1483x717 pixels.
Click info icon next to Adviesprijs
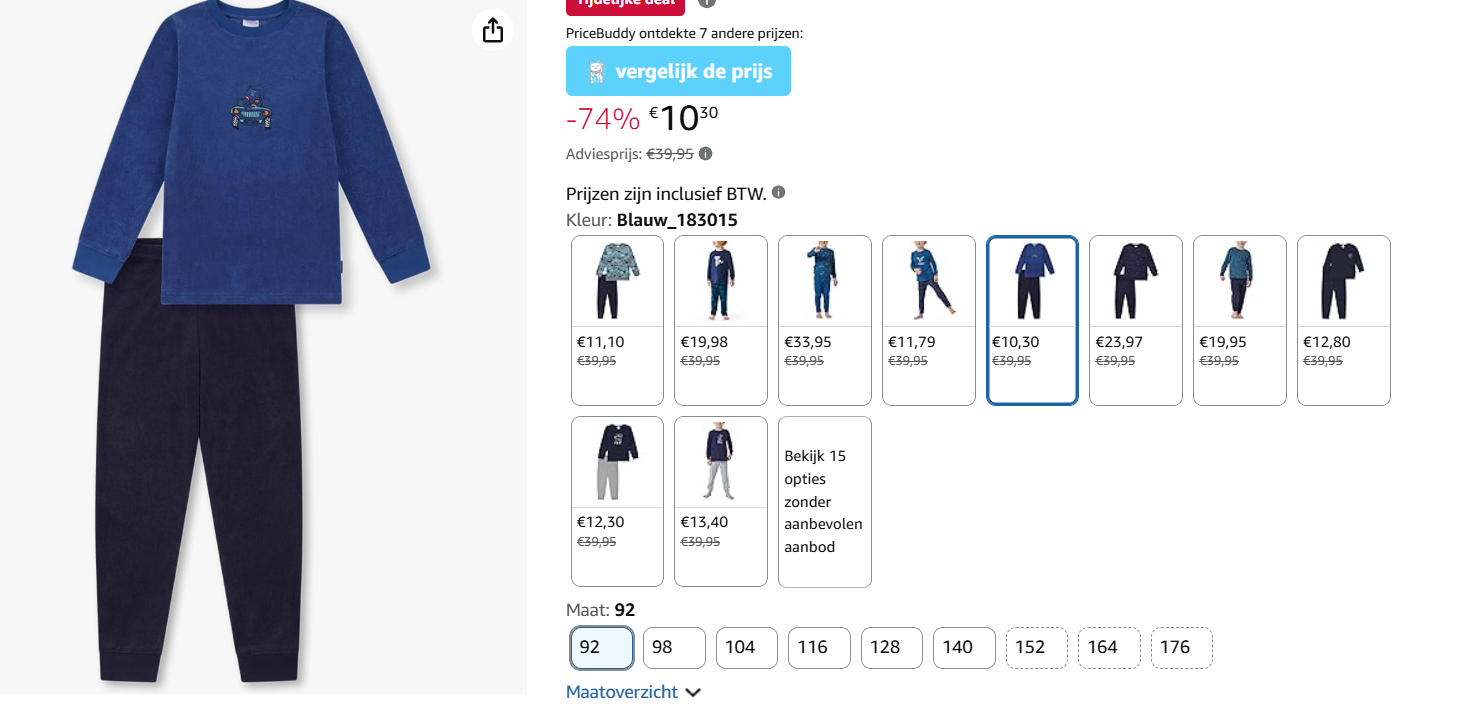(706, 154)
